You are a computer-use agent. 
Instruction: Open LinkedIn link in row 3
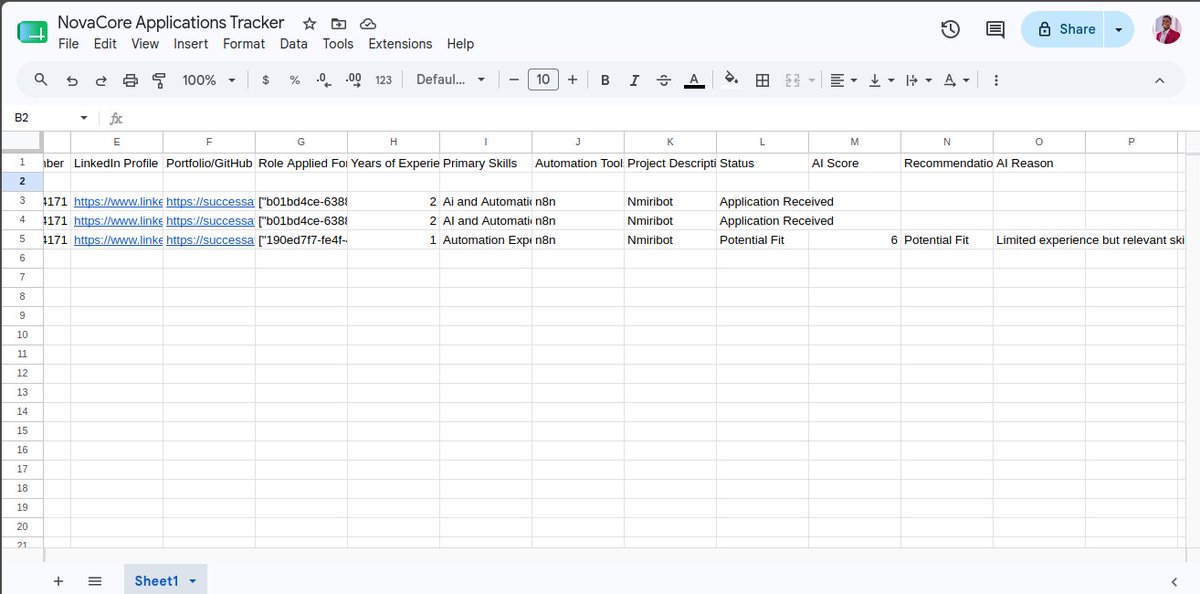(116, 201)
